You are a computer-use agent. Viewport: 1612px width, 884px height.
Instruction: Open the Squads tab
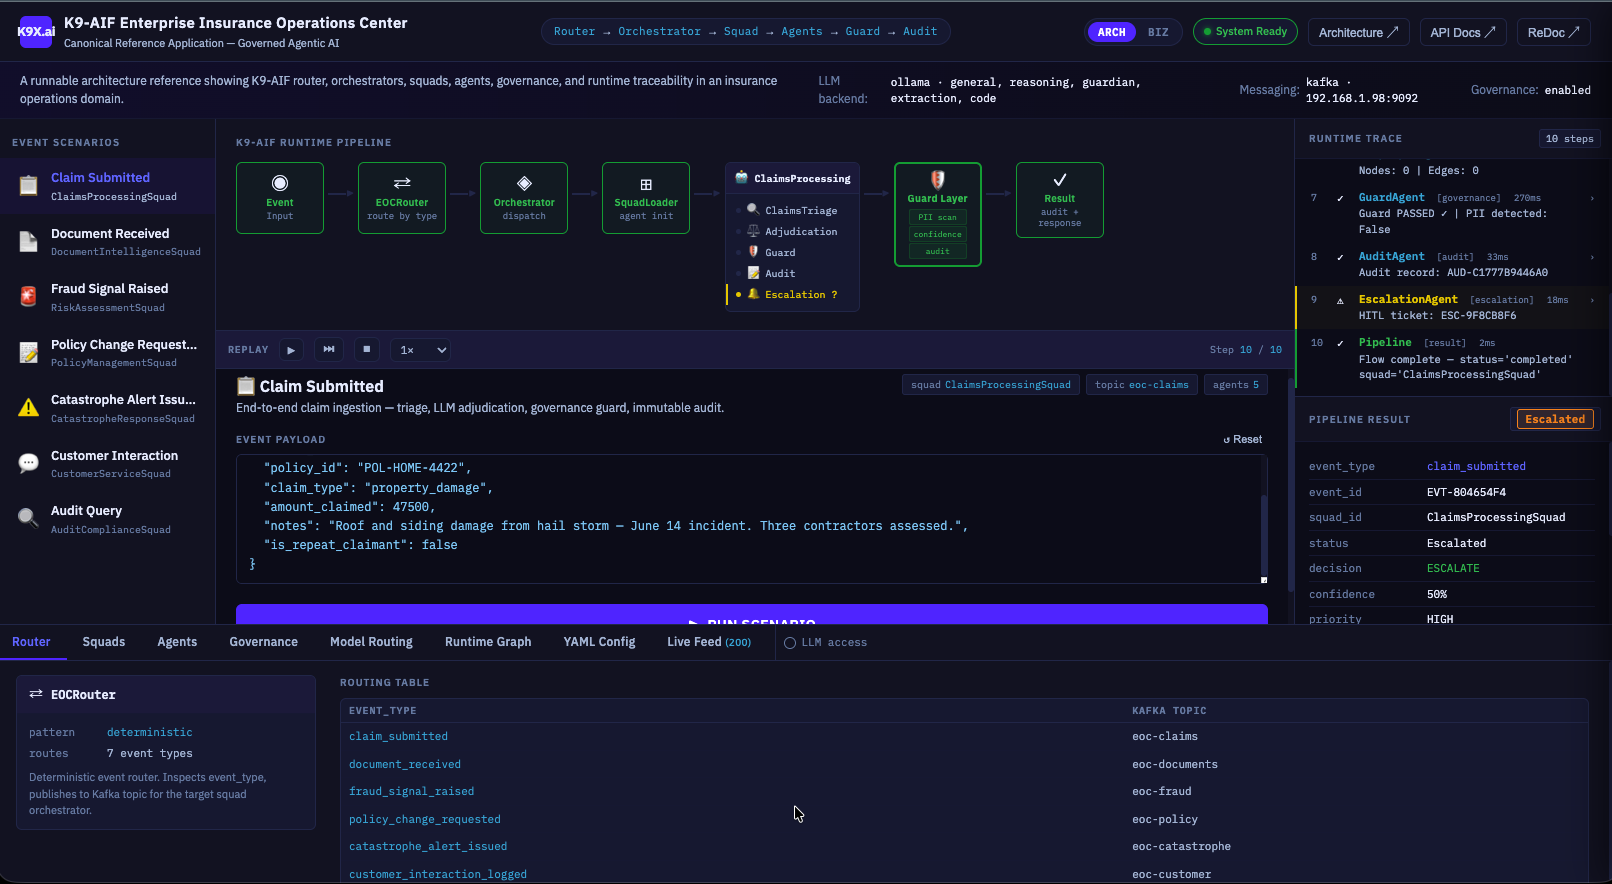104,642
